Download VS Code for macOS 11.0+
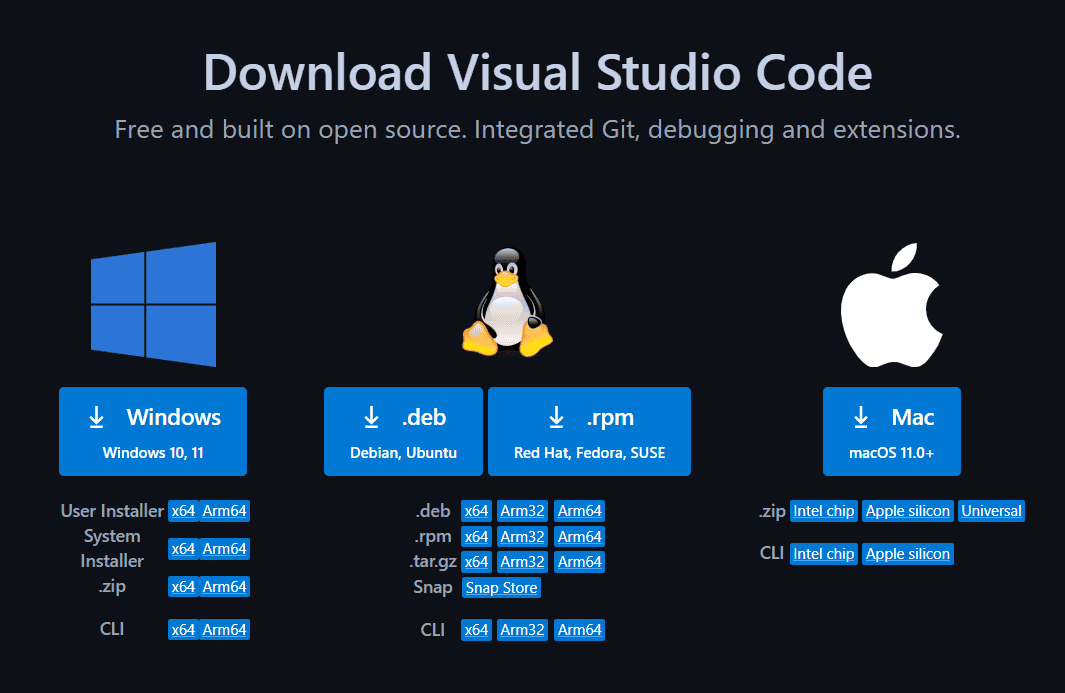 tap(891, 431)
